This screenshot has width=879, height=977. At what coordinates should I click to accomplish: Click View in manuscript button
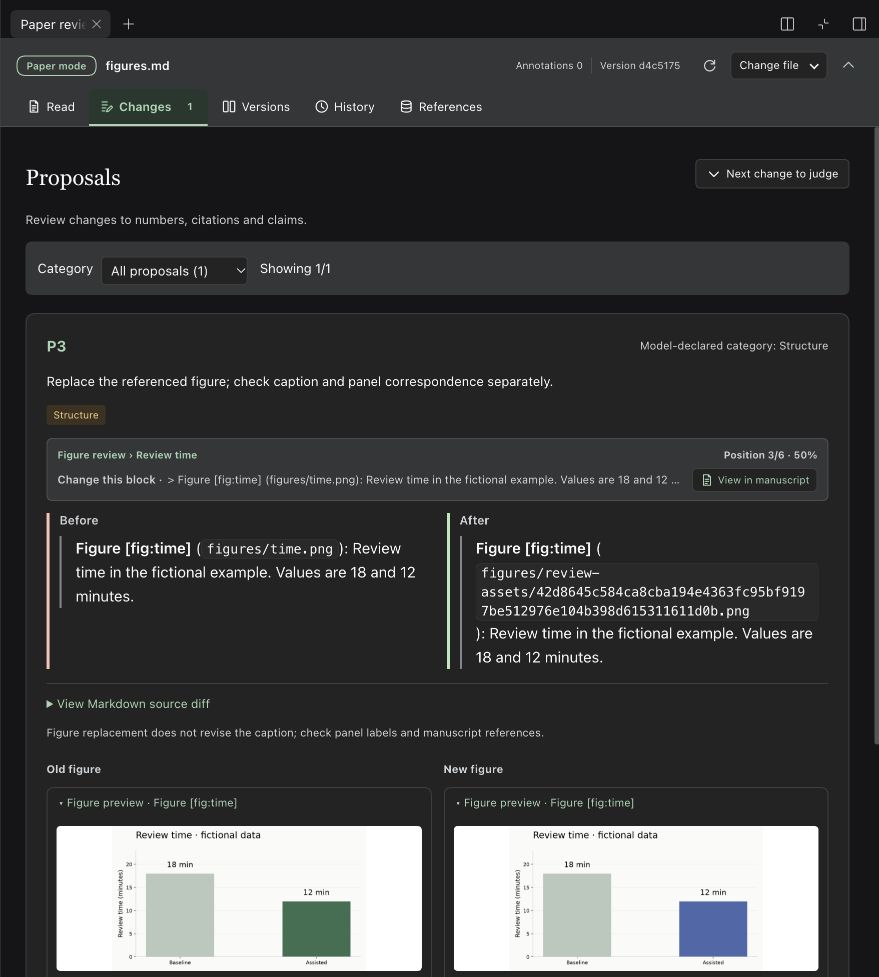pos(755,480)
